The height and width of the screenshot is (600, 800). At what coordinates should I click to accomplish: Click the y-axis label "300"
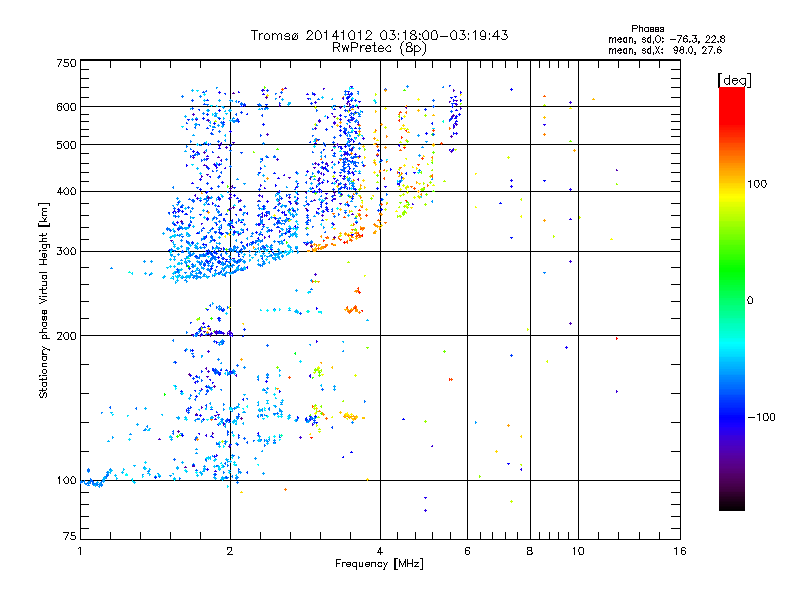pyautogui.click(x=66, y=252)
